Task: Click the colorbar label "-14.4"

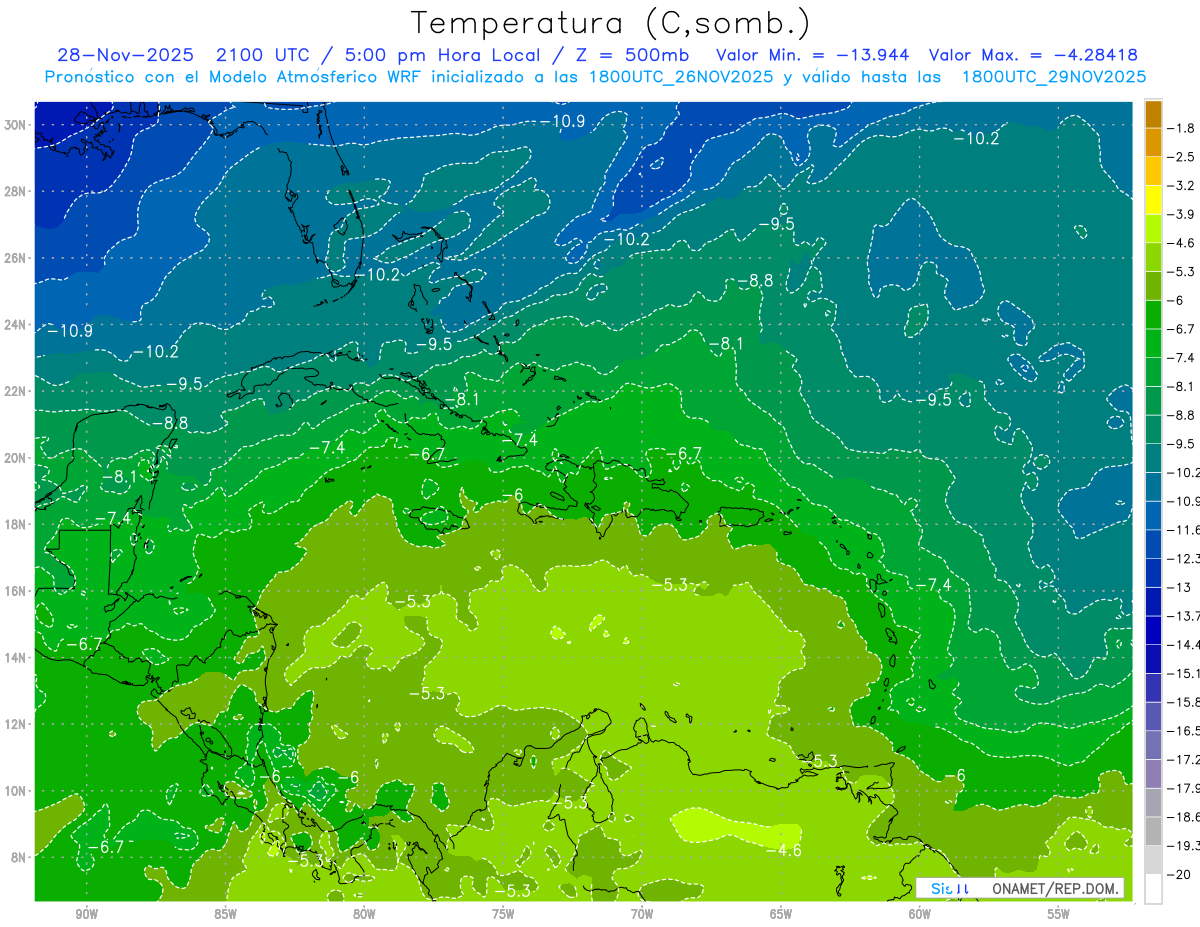Action: point(1184,645)
